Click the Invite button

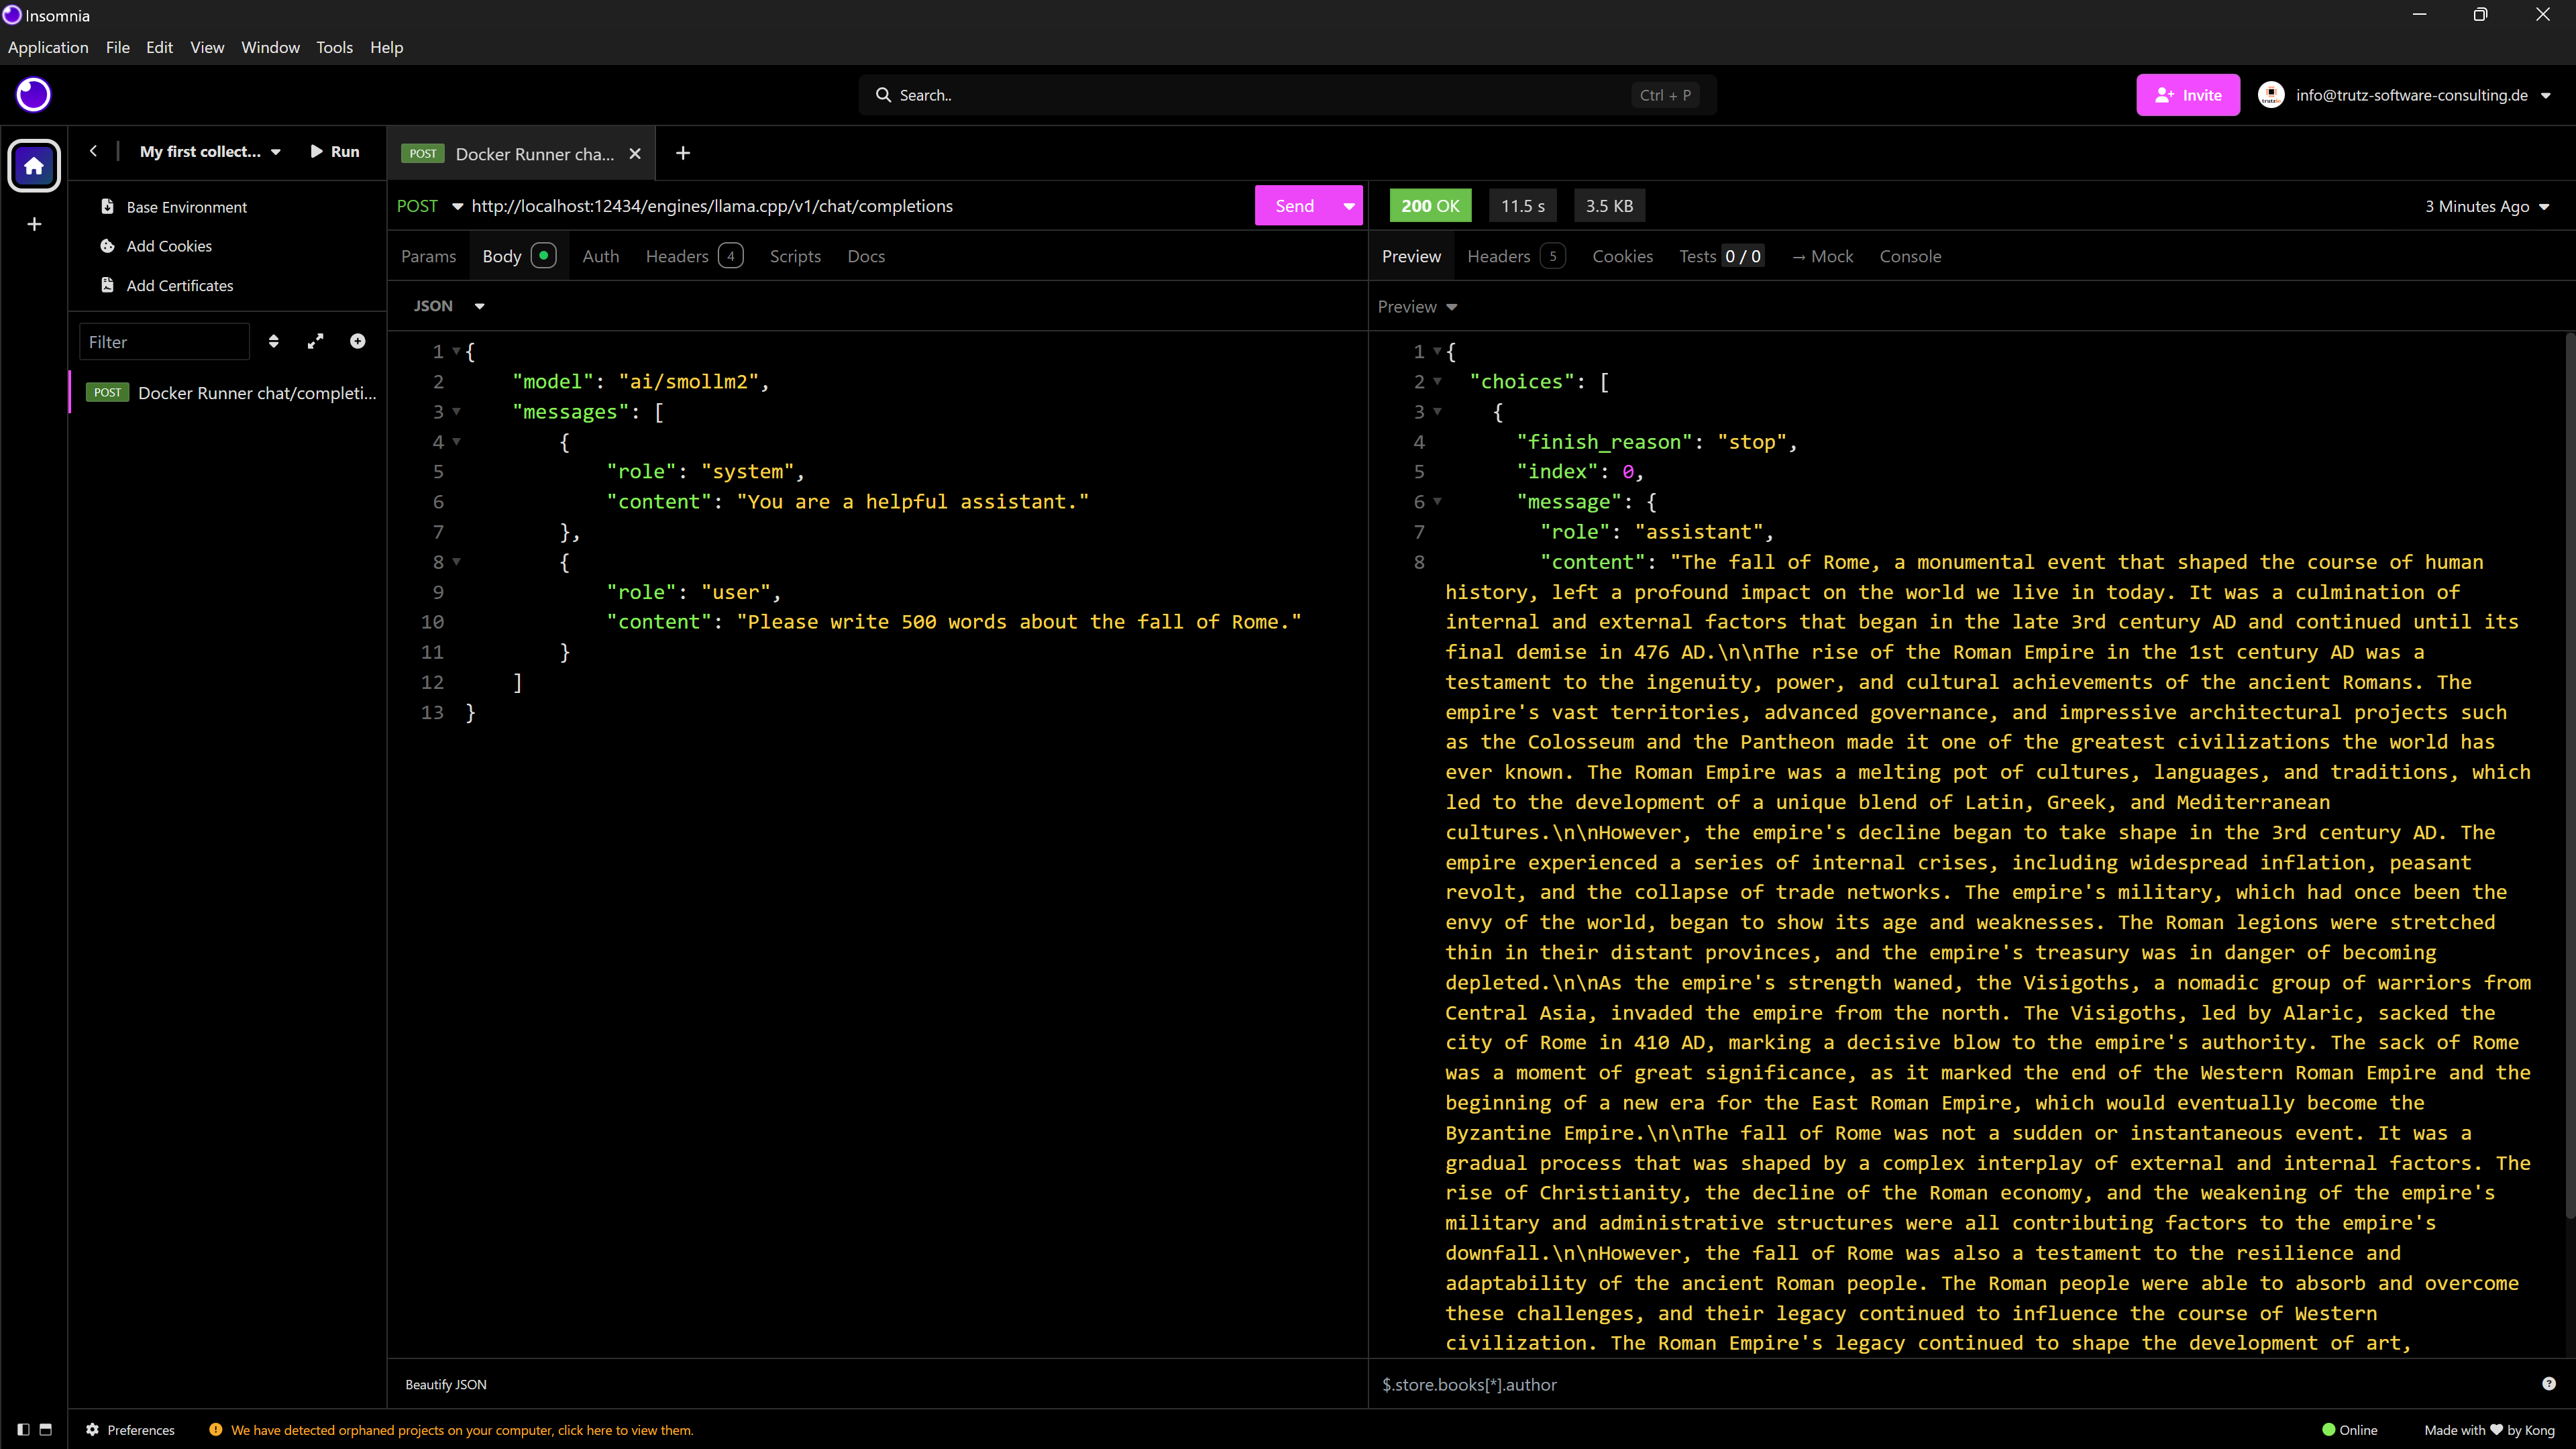(2187, 95)
